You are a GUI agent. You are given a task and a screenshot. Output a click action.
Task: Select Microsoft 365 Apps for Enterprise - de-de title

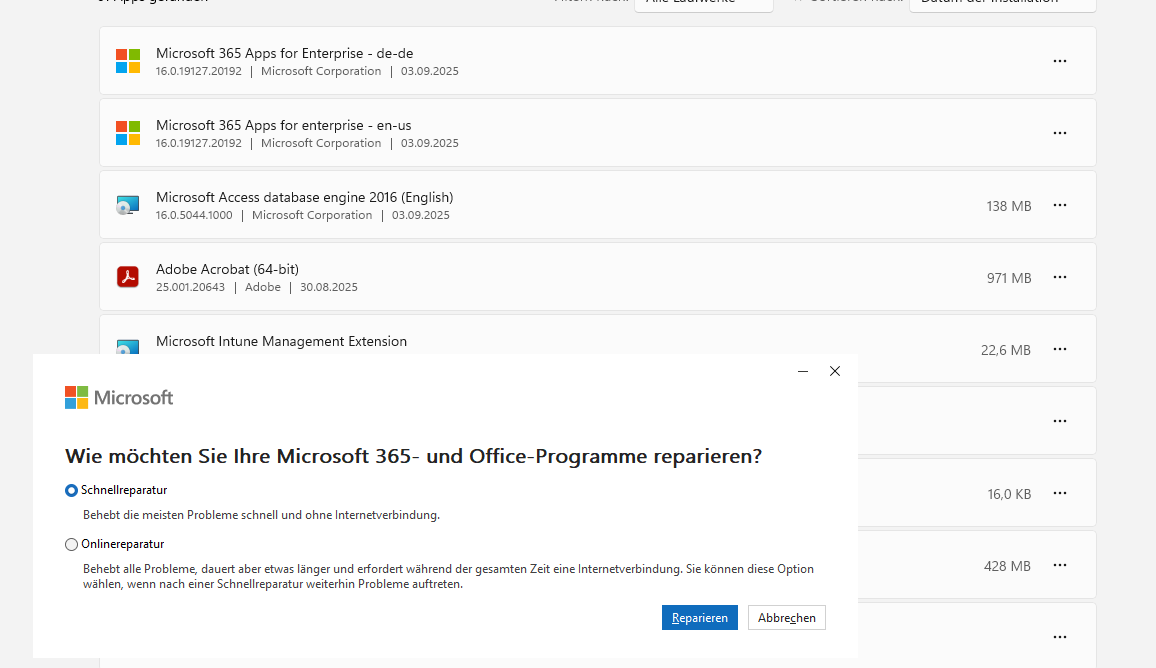[285, 53]
